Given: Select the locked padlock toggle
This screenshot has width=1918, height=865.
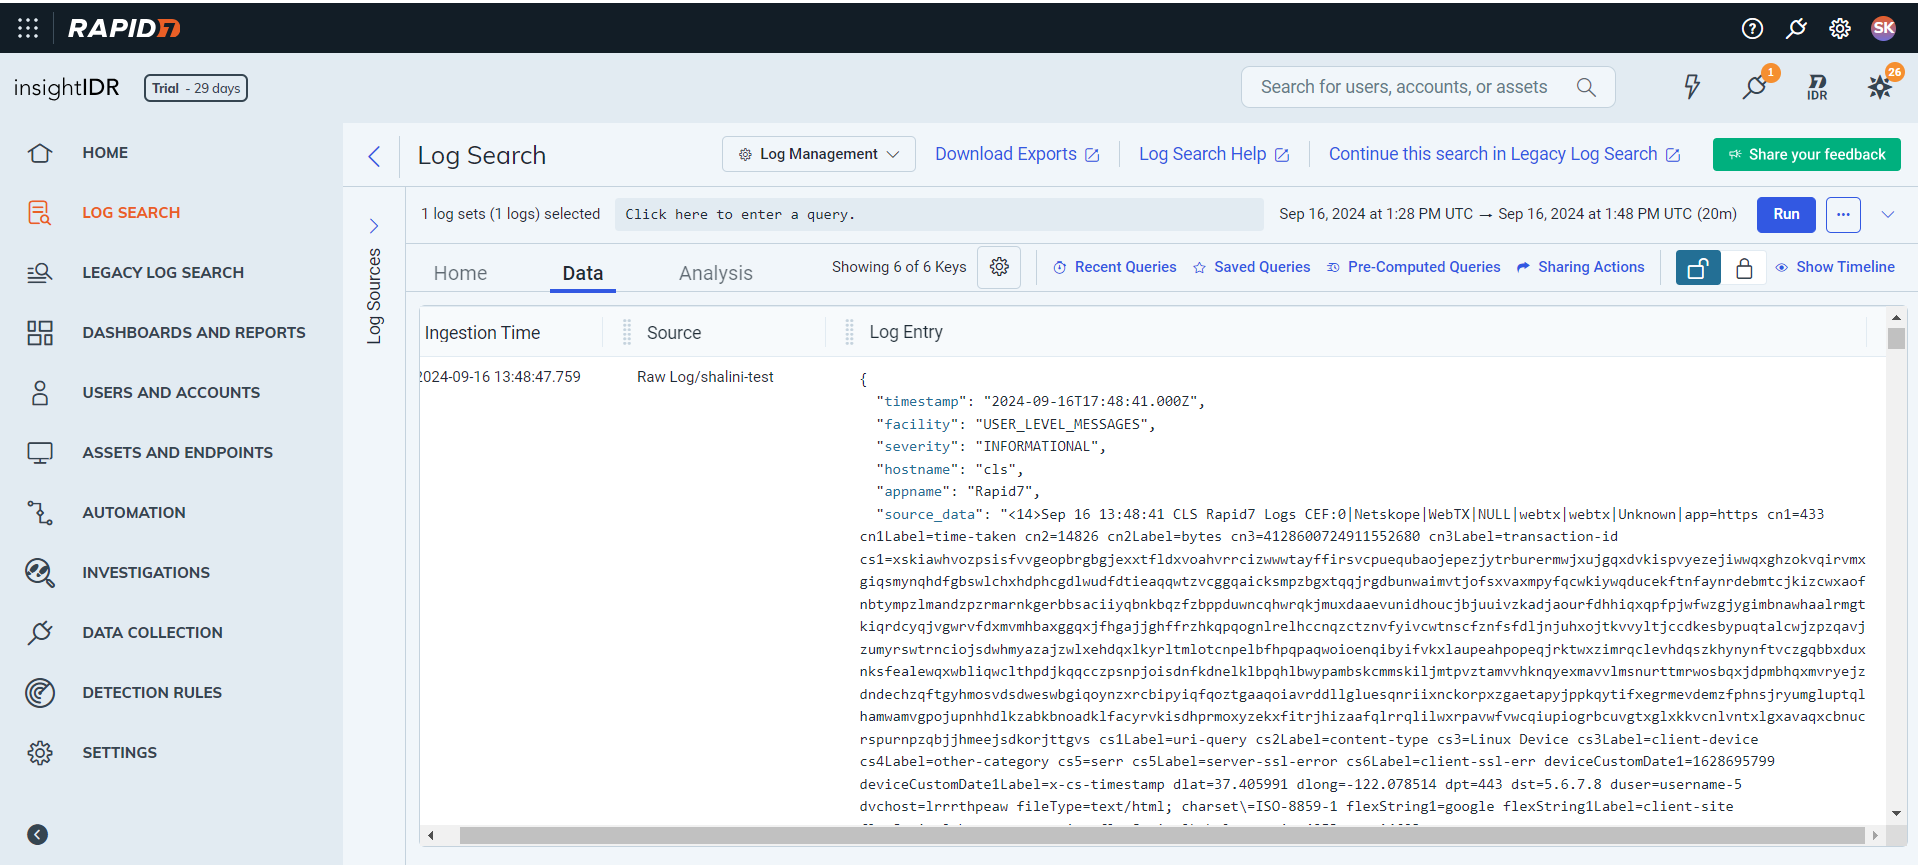Looking at the screenshot, I should [x=1744, y=268].
